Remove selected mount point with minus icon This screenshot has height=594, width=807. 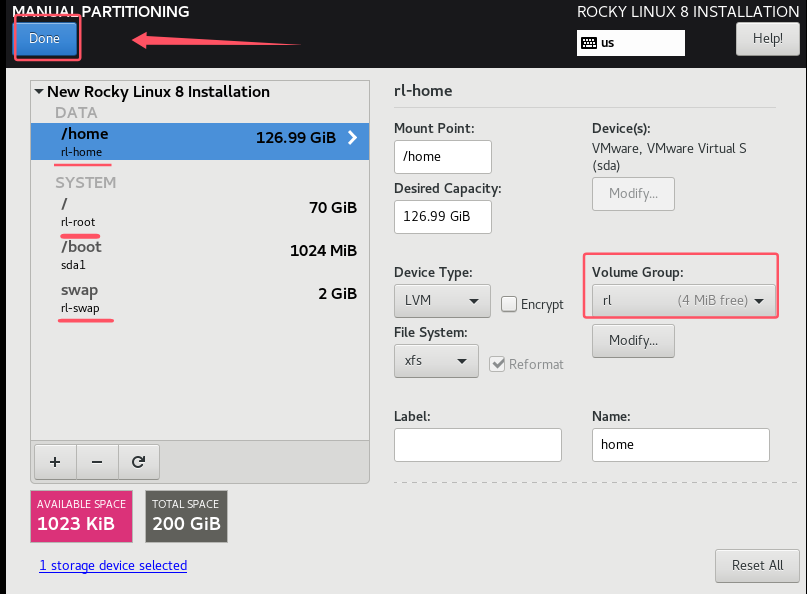[97, 462]
